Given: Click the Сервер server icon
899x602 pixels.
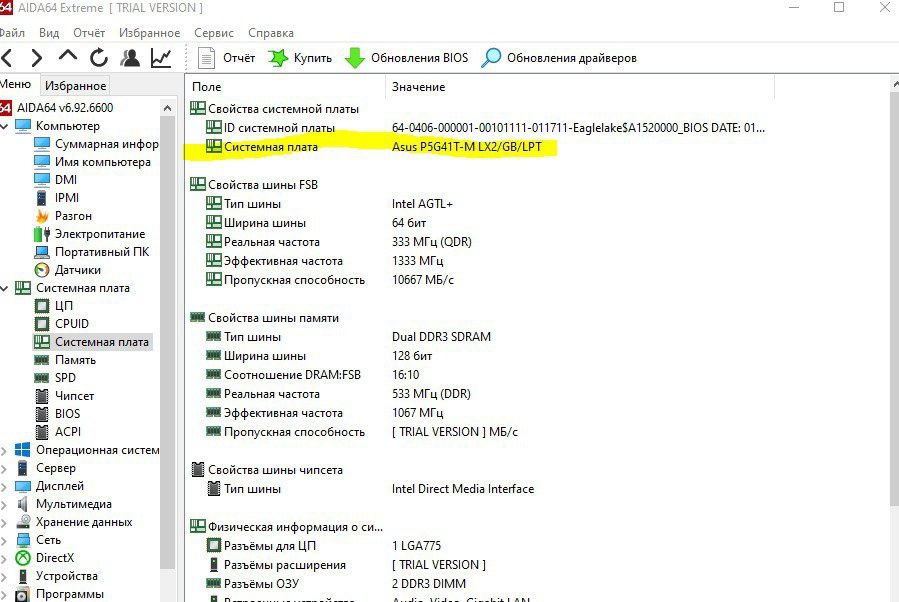Looking at the screenshot, I should (22, 468).
